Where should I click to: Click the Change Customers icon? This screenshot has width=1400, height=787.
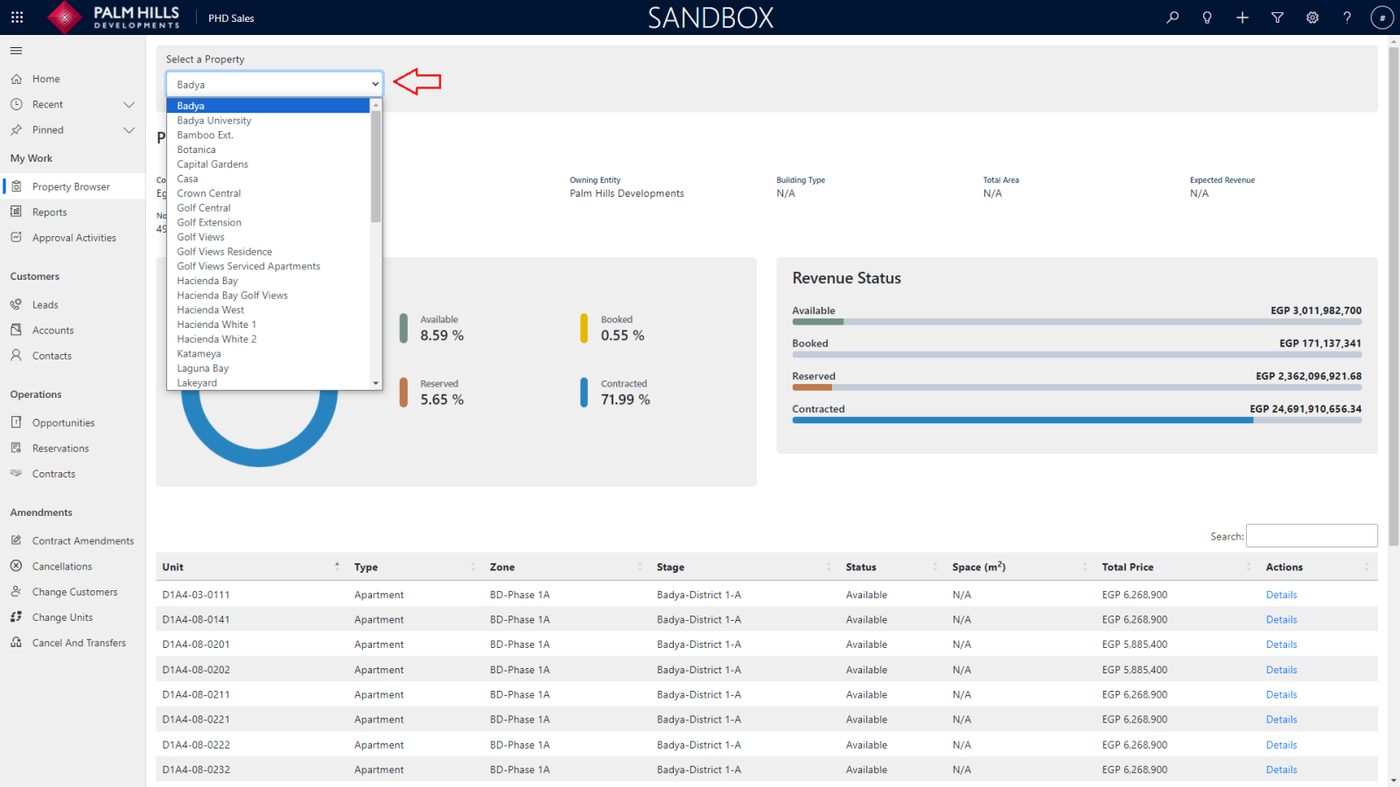coord(16,592)
